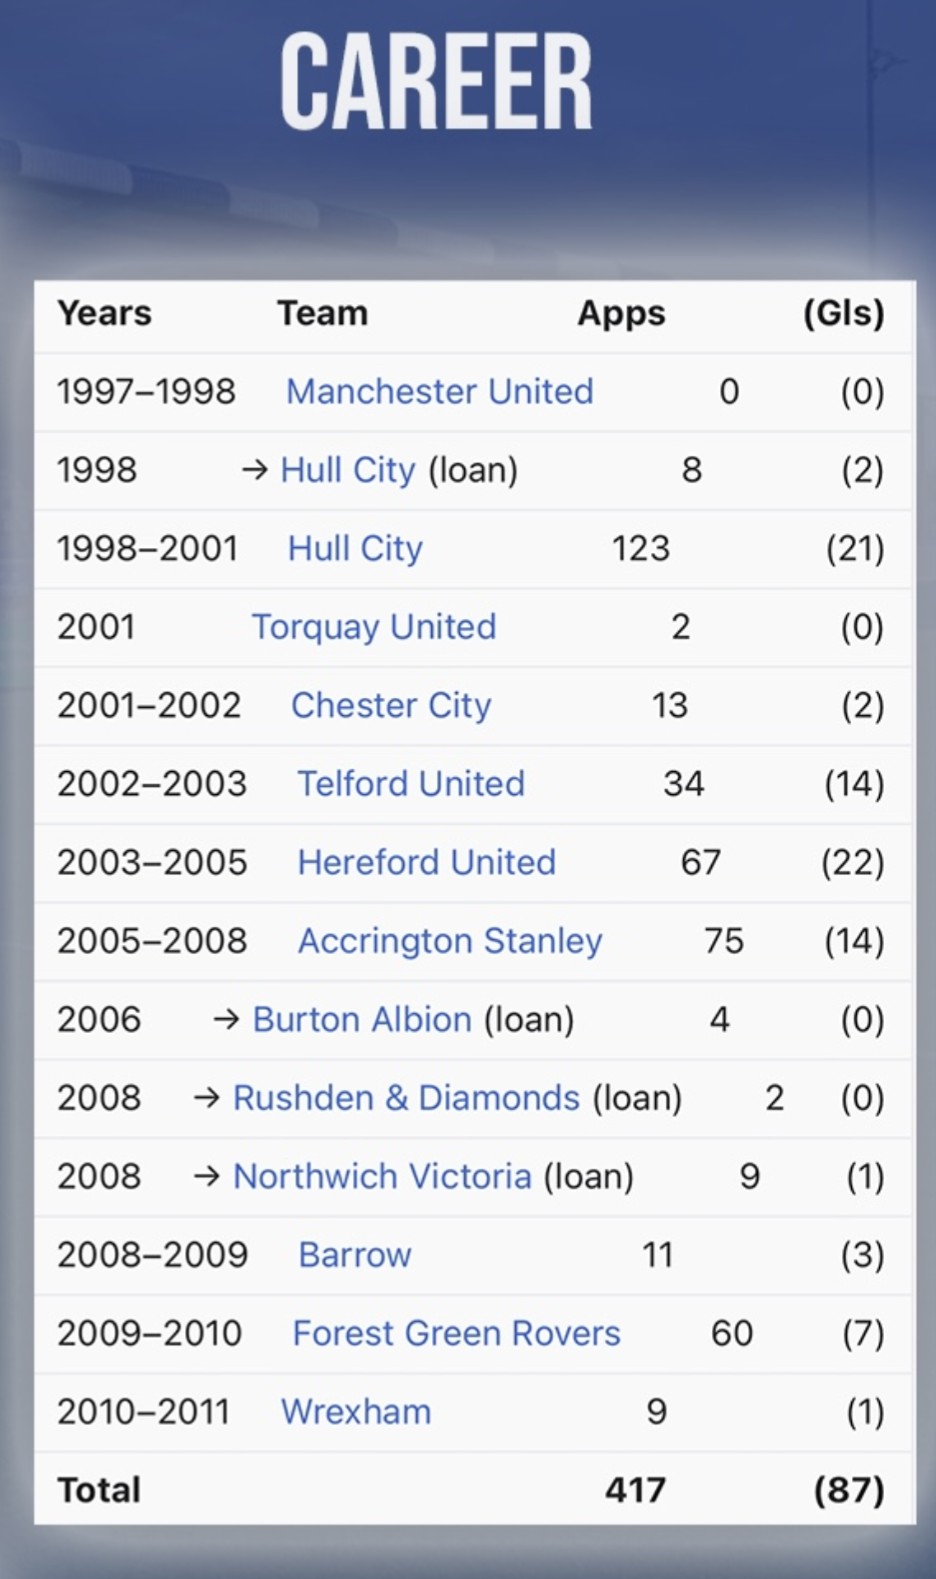Image resolution: width=936 pixels, height=1579 pixels.
Task: Open the Manchester United team link
Action: pos(440,391)
